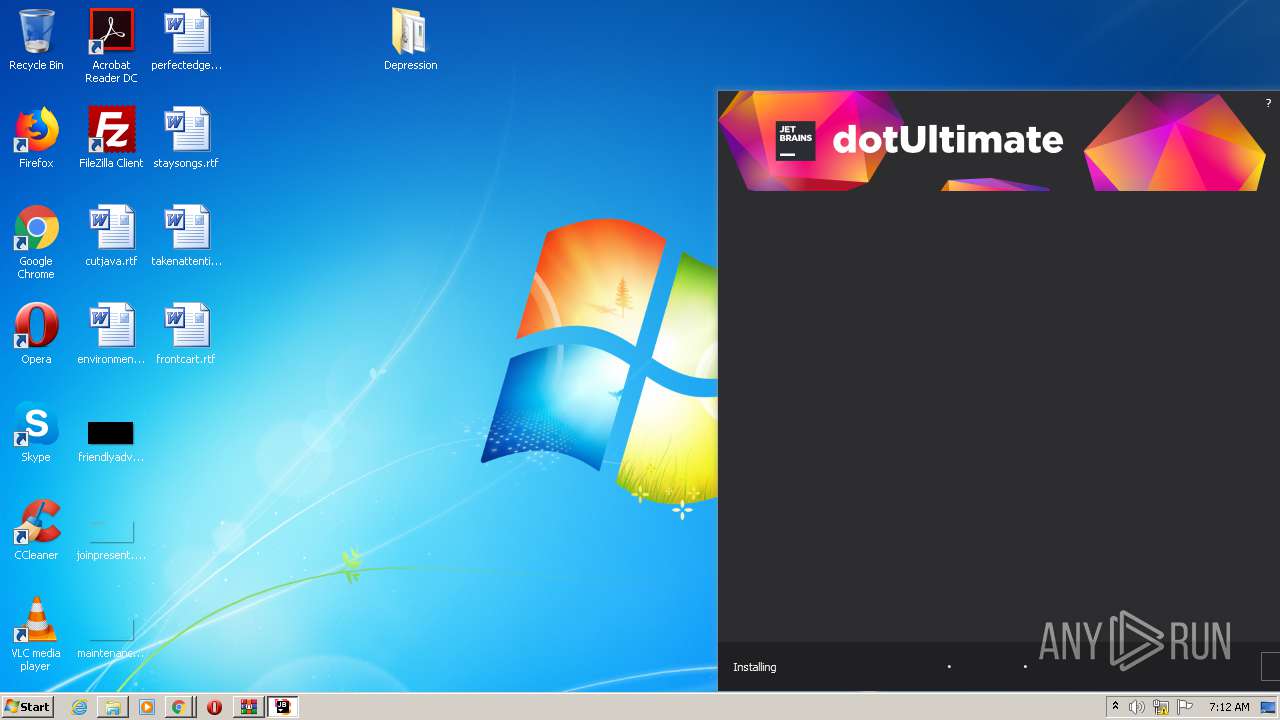Viewport: 1280px width, 720px height.
Task: Click the dotUltimate title text
Action: pos(948,139)
